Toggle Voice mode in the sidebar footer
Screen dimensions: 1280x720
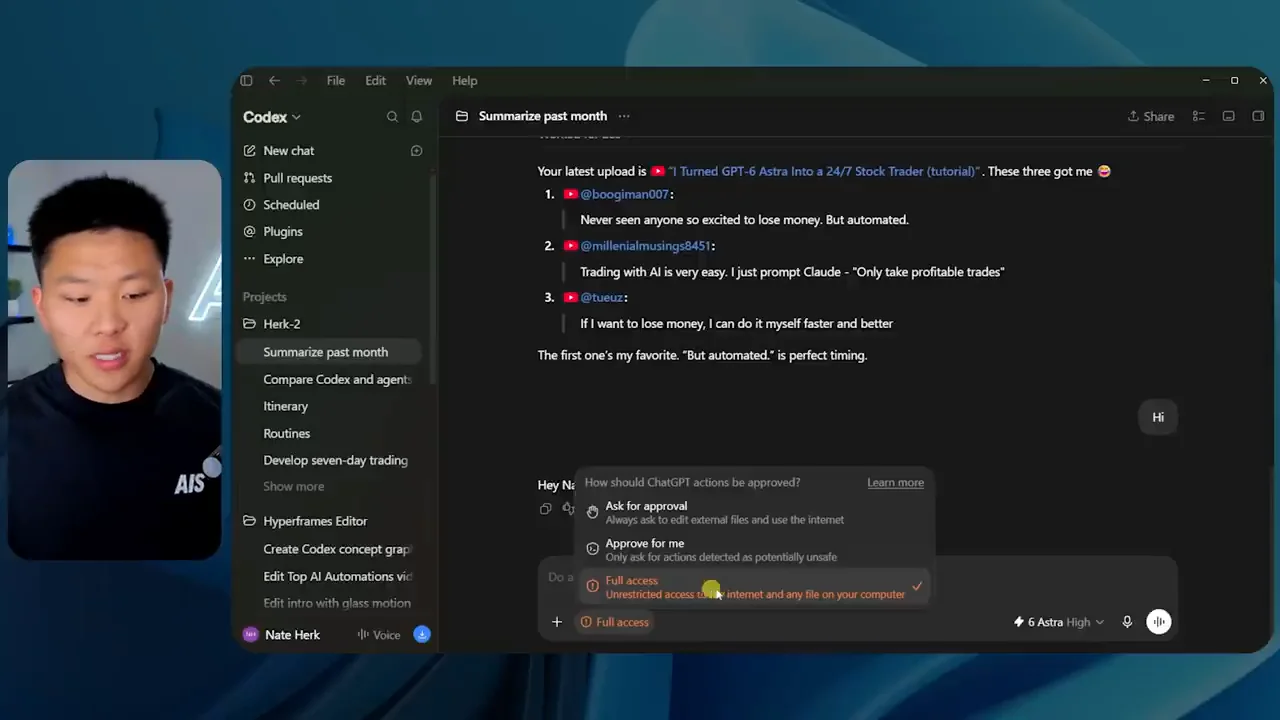coord(379,635)
